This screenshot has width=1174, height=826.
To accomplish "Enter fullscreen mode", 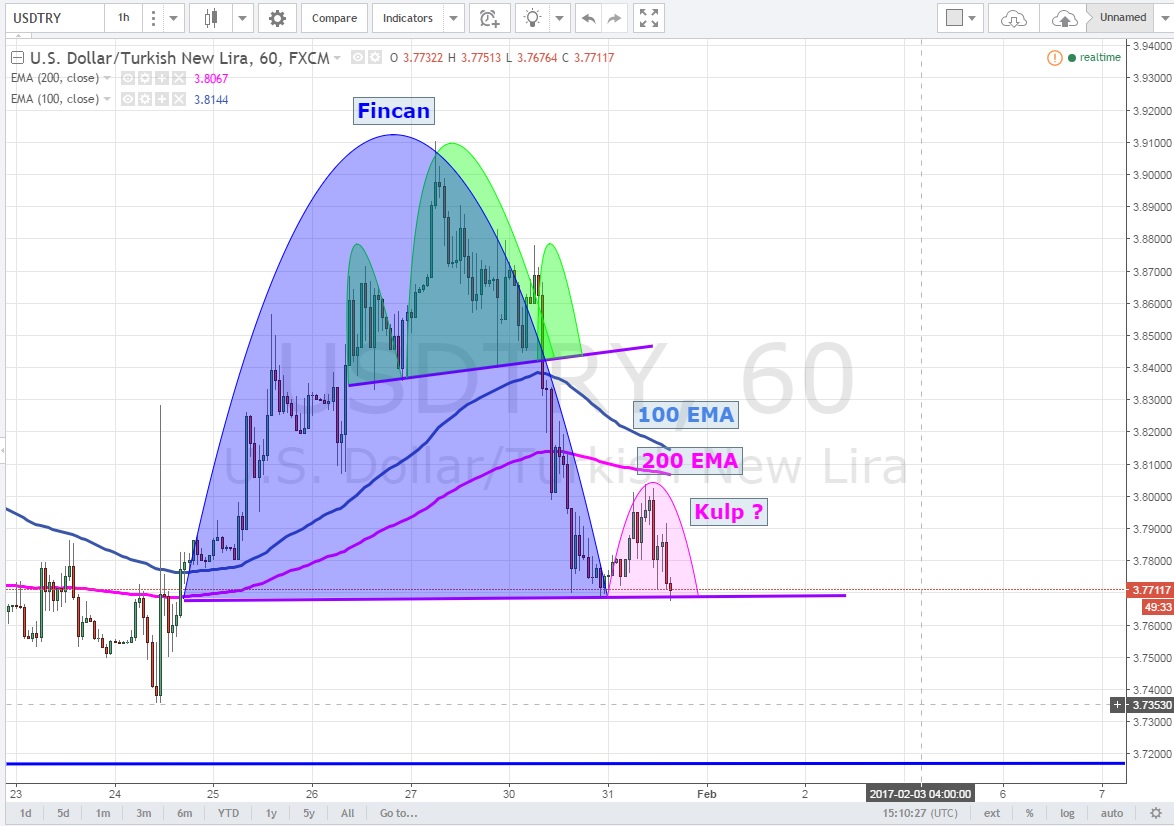I will click(x=649, y=18).
